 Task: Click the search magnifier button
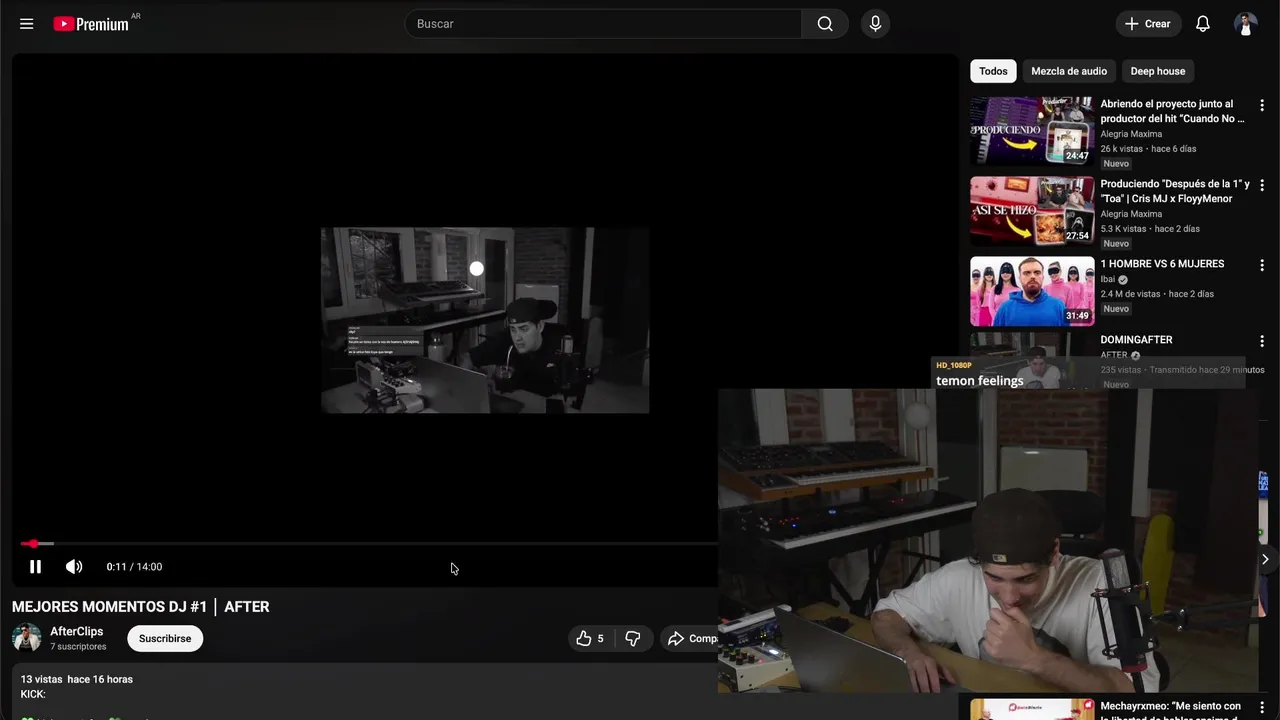click(x=825, y=24)
